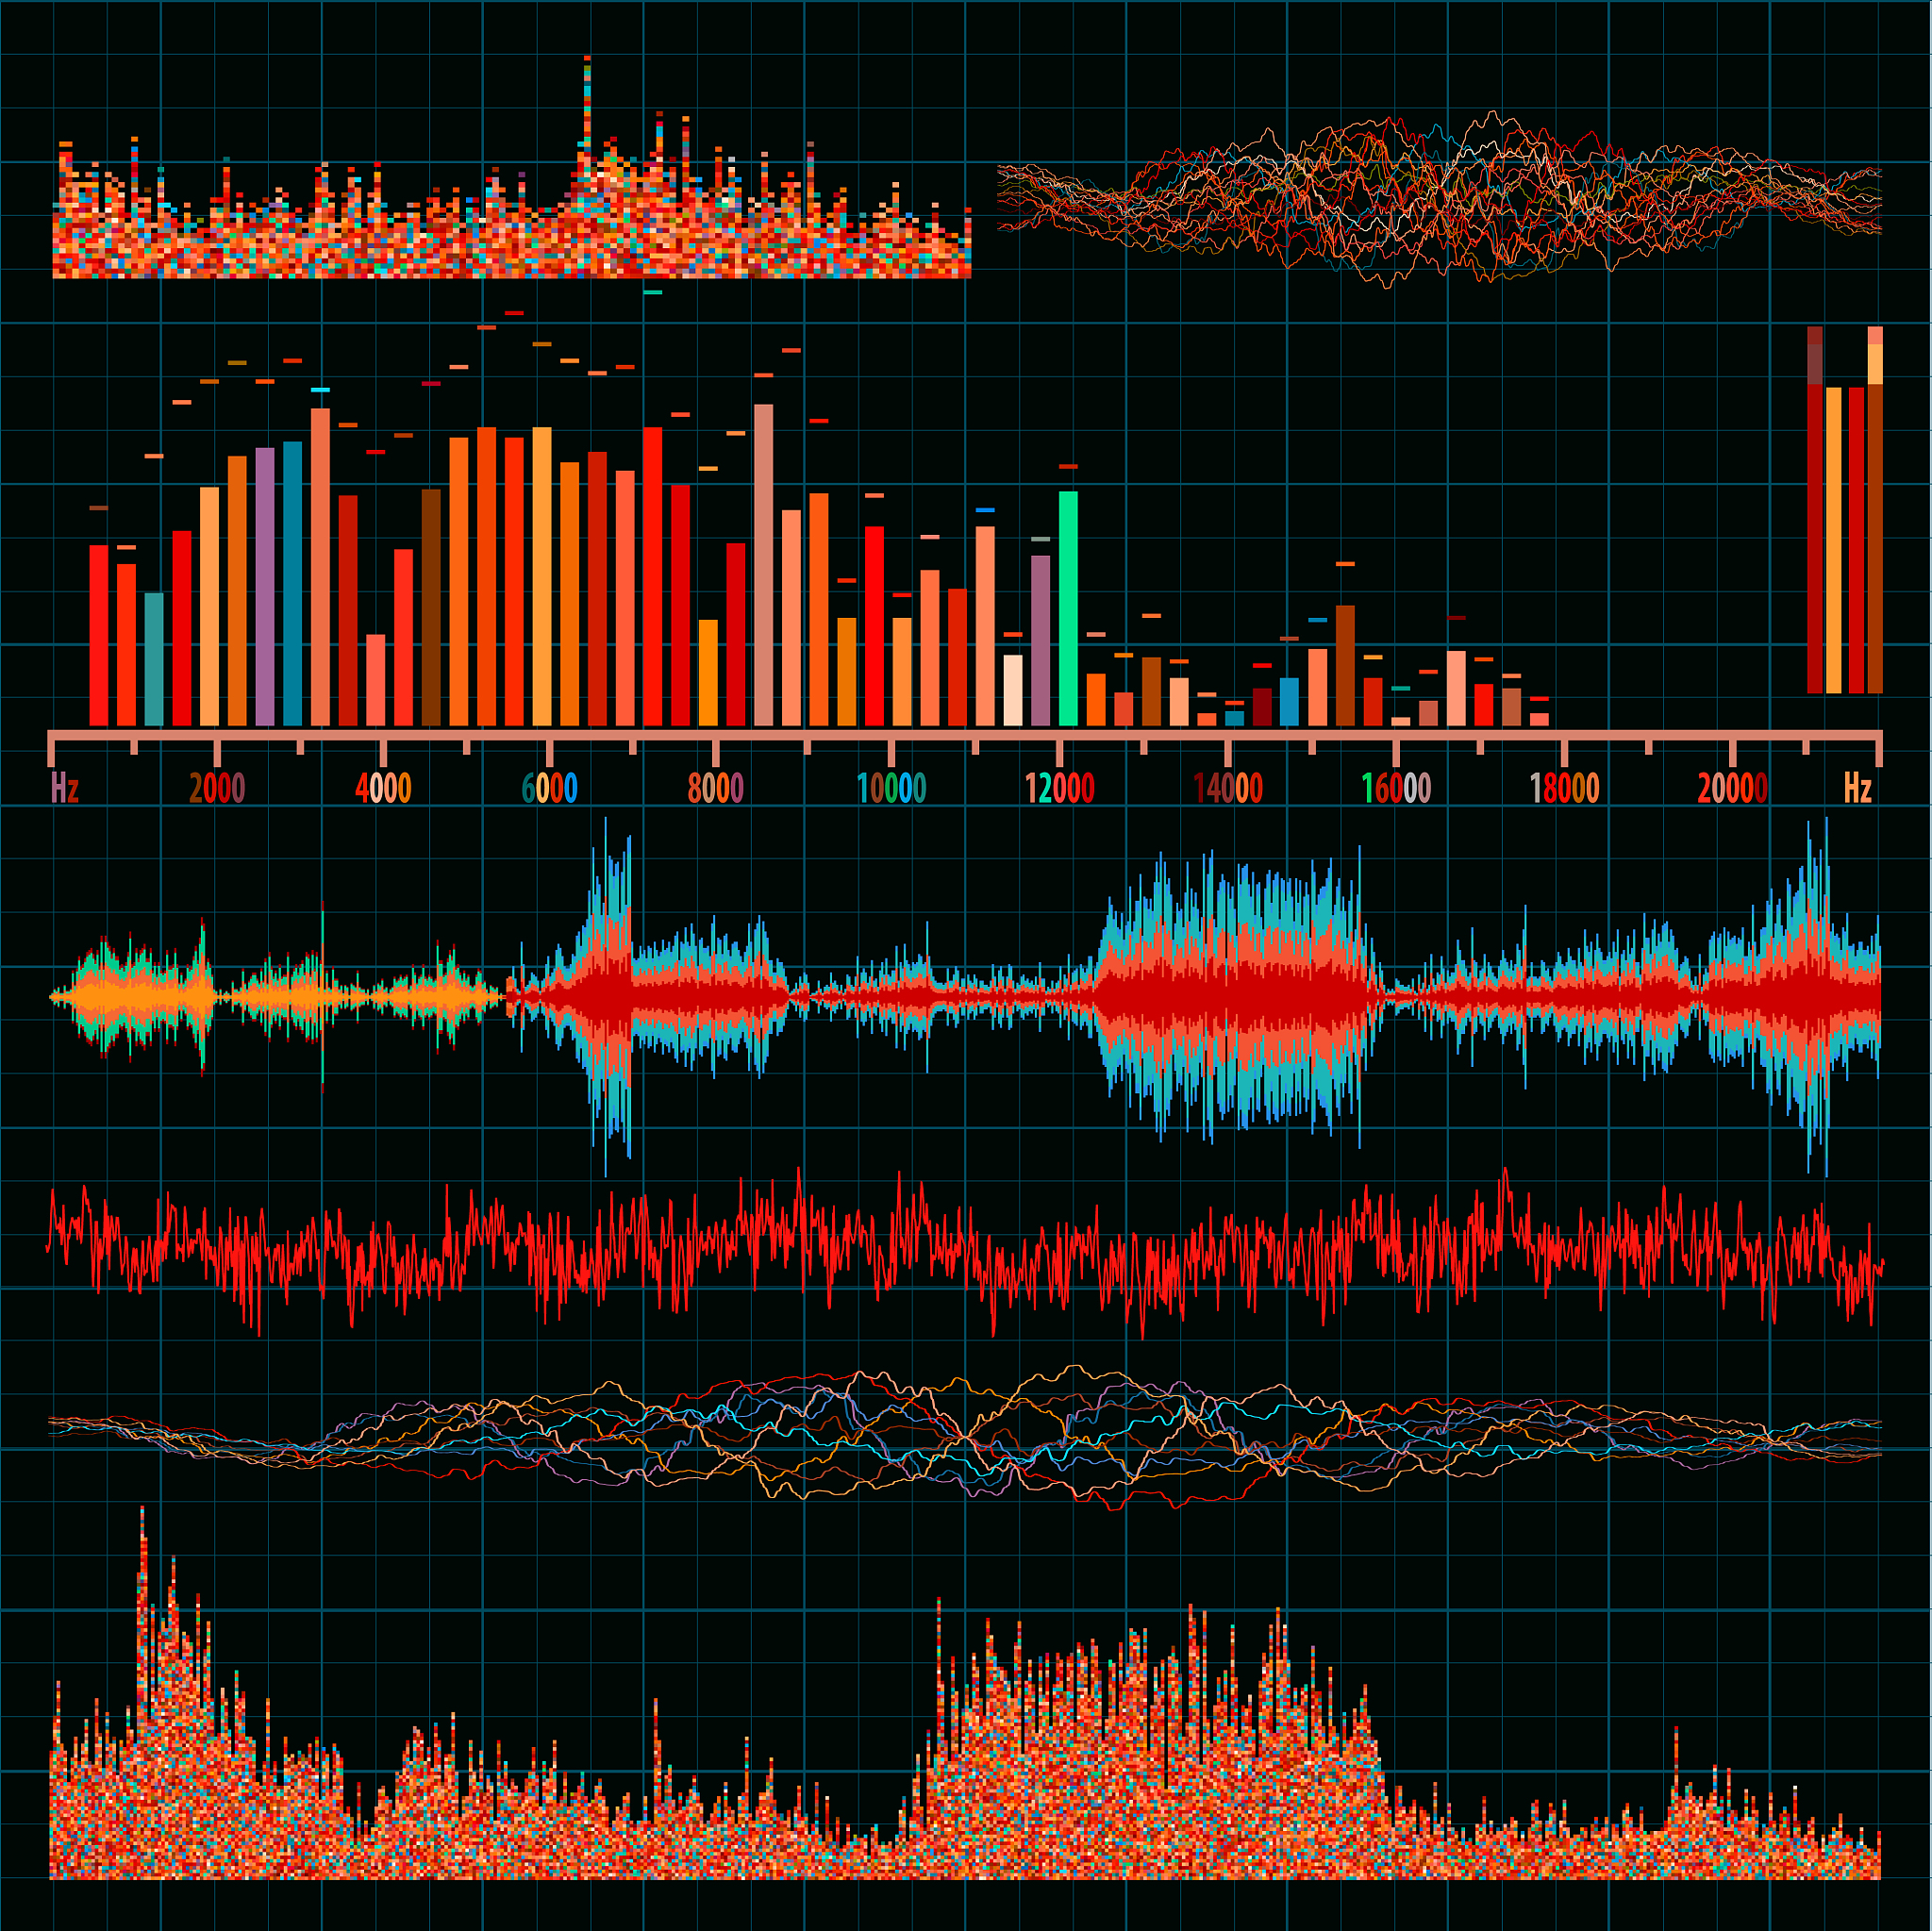Image resolution: width=1932 pixels, height=1931 pixels.
Task: Click the teal bar near 1000 Hz
Action: 154,660
